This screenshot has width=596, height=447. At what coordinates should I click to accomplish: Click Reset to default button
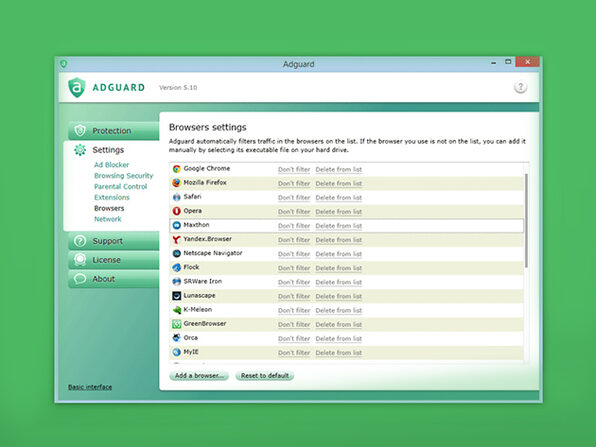coord(265,376)
